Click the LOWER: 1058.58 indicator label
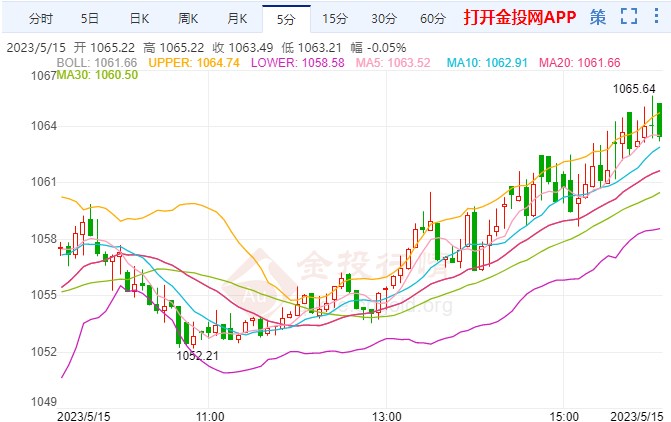 (x=297, y=63)
